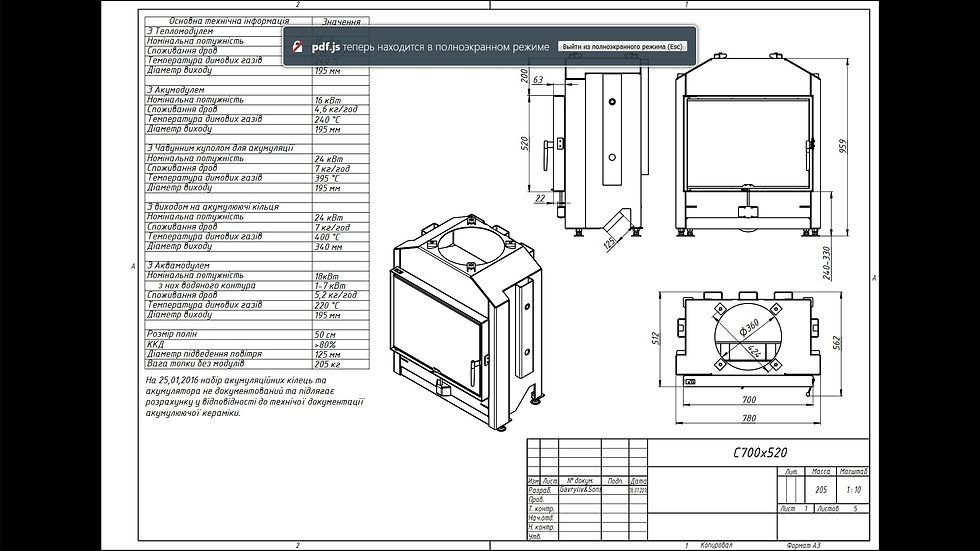Click the 'ККД' row label

(155, 344)
